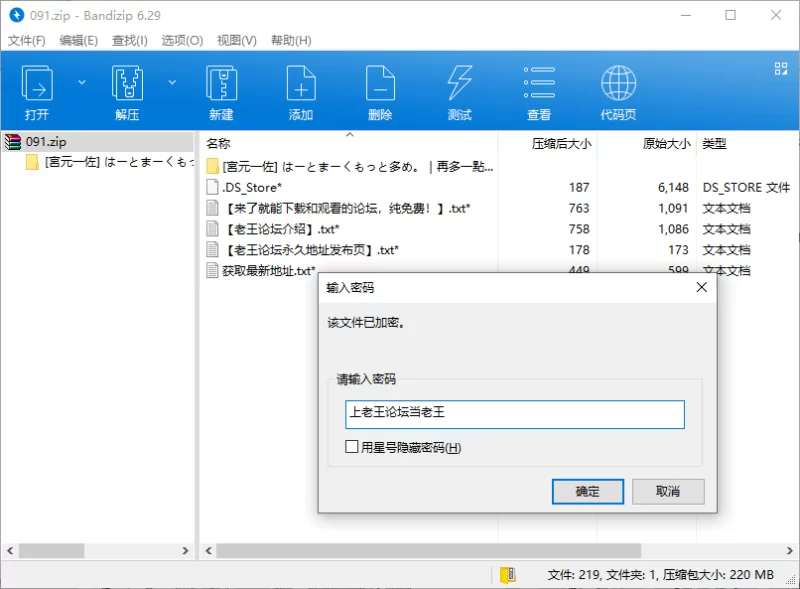
Task: Click the Bandizip app icon in title bar
Action: 17,15
